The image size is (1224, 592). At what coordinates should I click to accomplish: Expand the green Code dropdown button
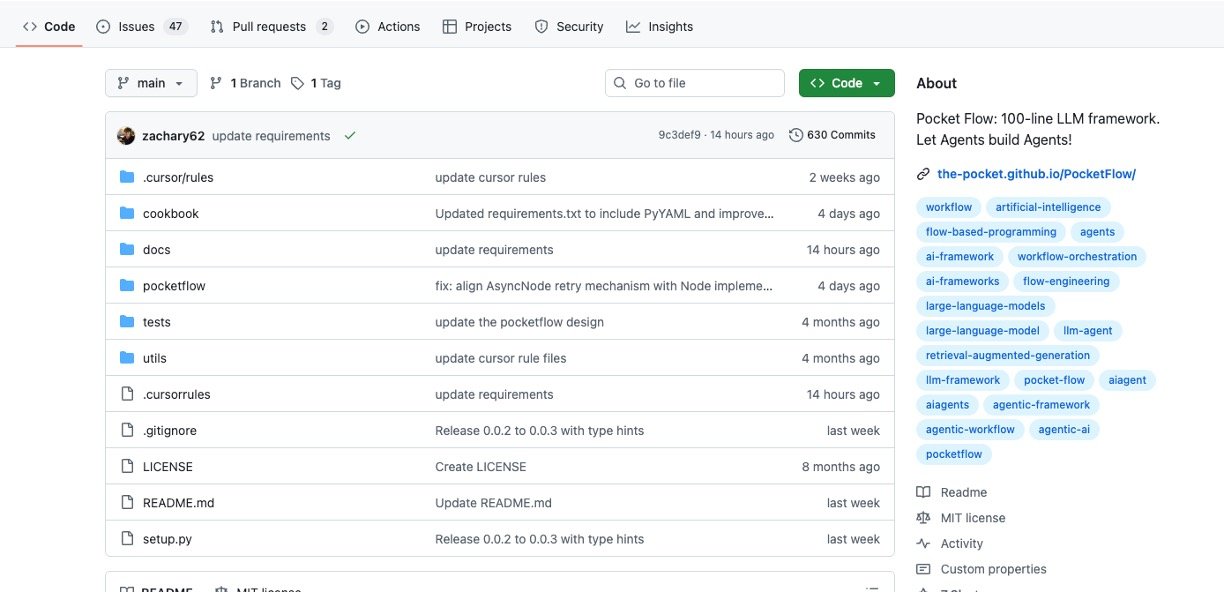pyautogui.click(x=846, y=83)
